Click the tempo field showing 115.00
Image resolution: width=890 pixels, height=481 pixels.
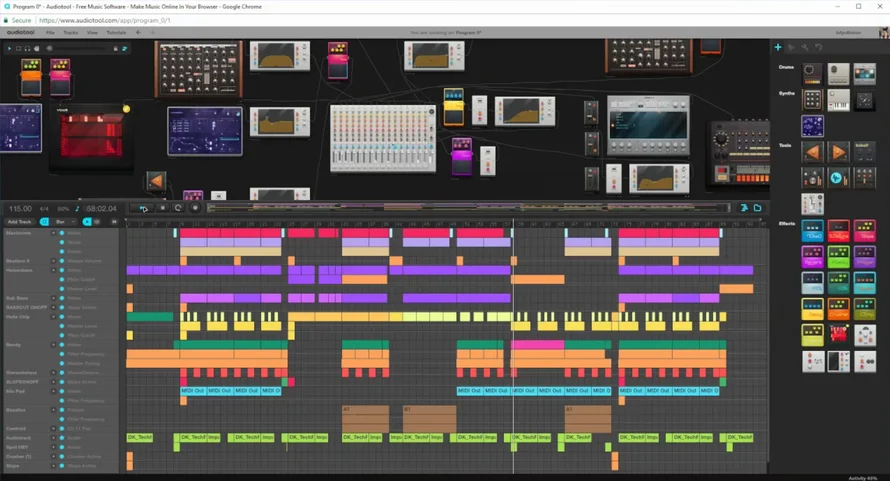[20, 209]
